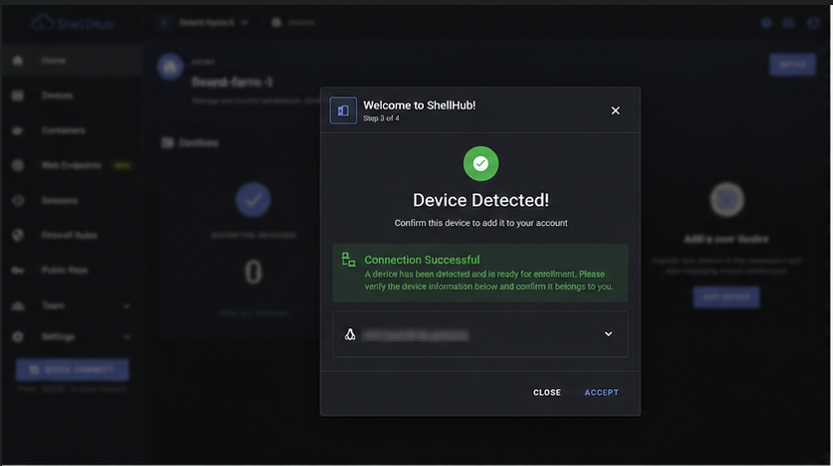Click the Public Keys key icon
833x466 pixels.
(18, 270)
